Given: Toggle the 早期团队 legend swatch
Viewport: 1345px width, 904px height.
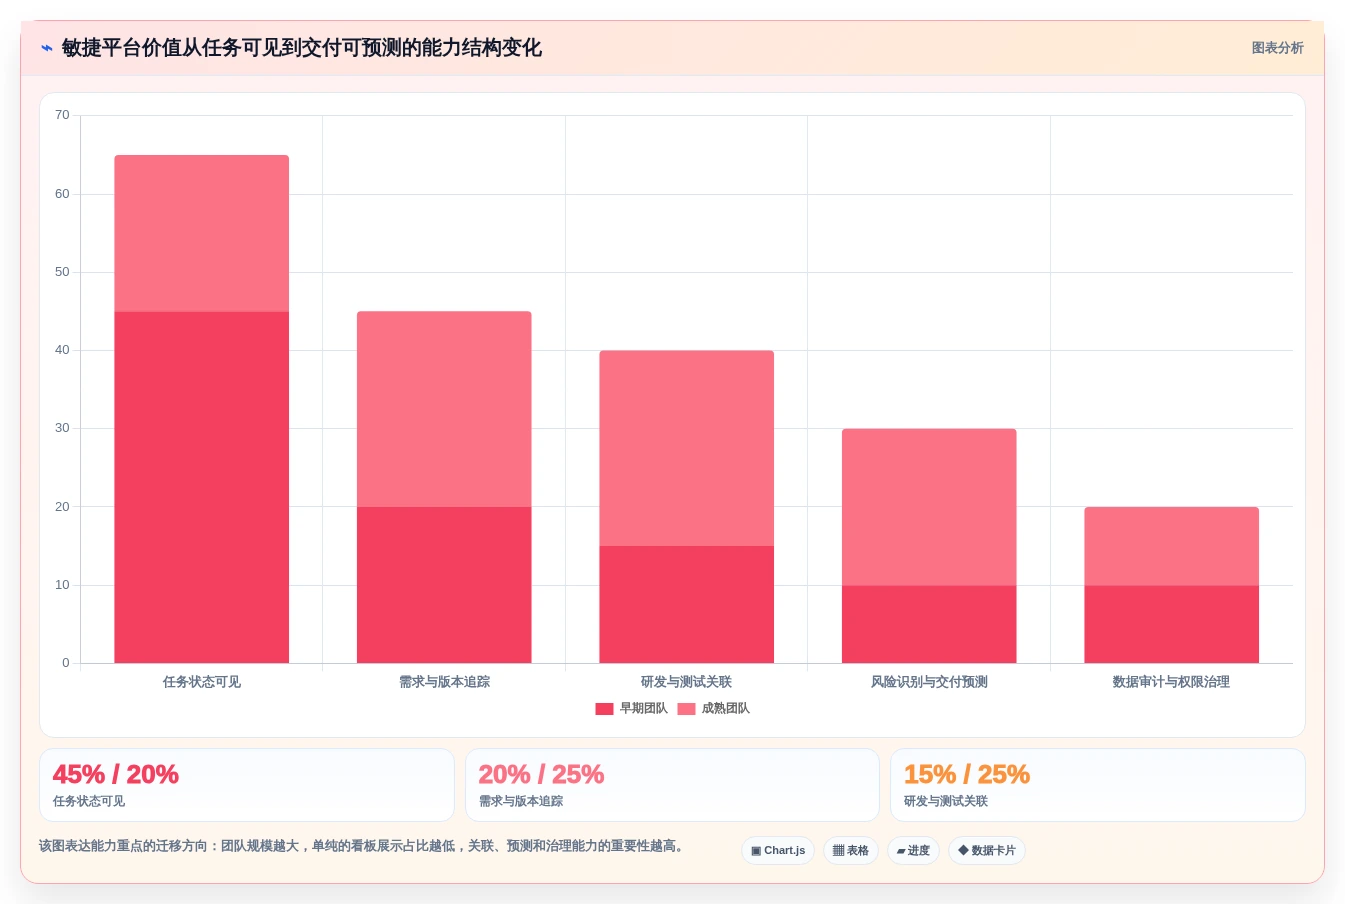Looking at the screenshot, I should [604, 709].
